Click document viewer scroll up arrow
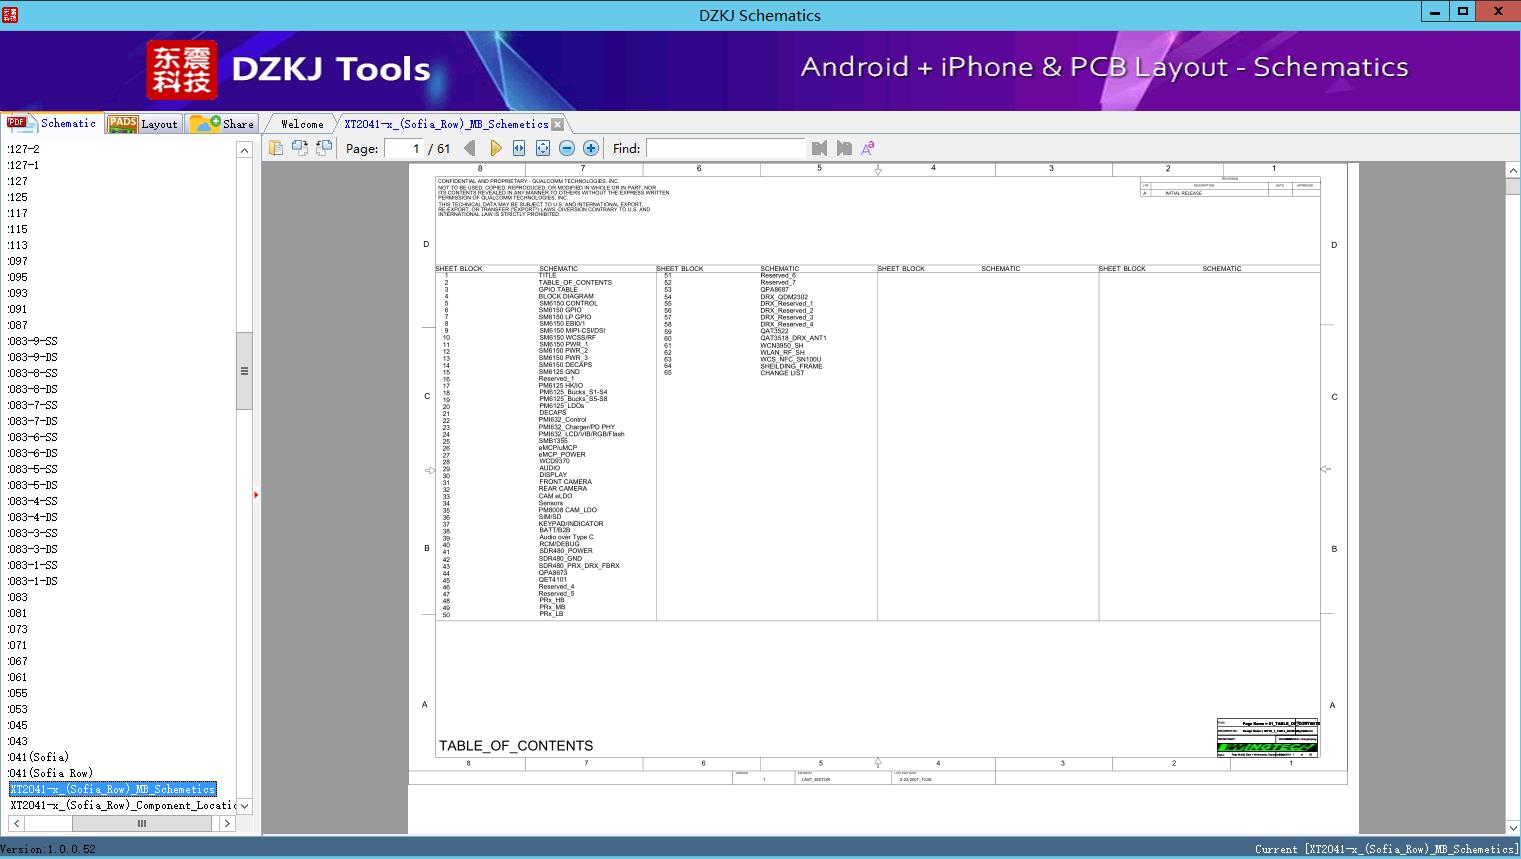Viewport: 1521px width, 859px height. click(x=1513, y=171)
